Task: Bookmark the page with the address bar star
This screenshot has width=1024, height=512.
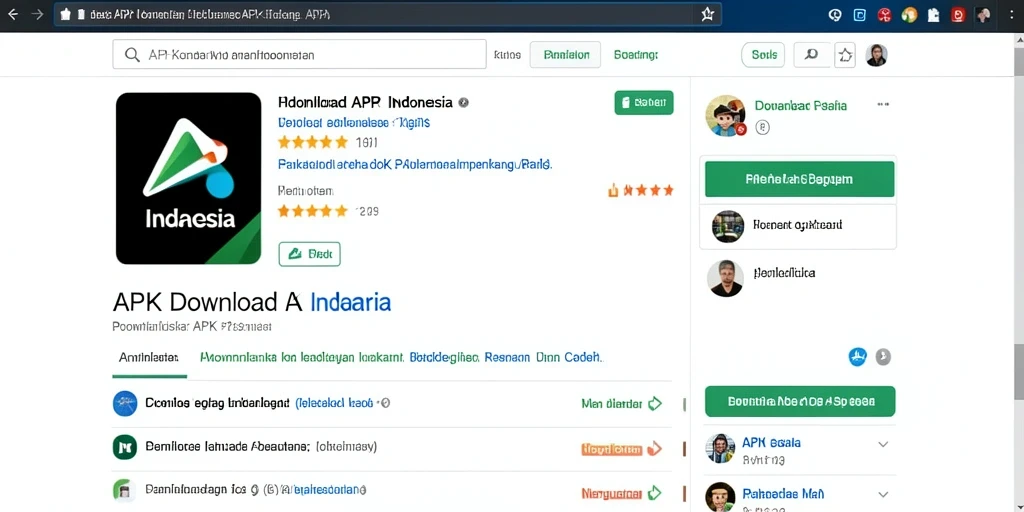Action: coord(708,15)
